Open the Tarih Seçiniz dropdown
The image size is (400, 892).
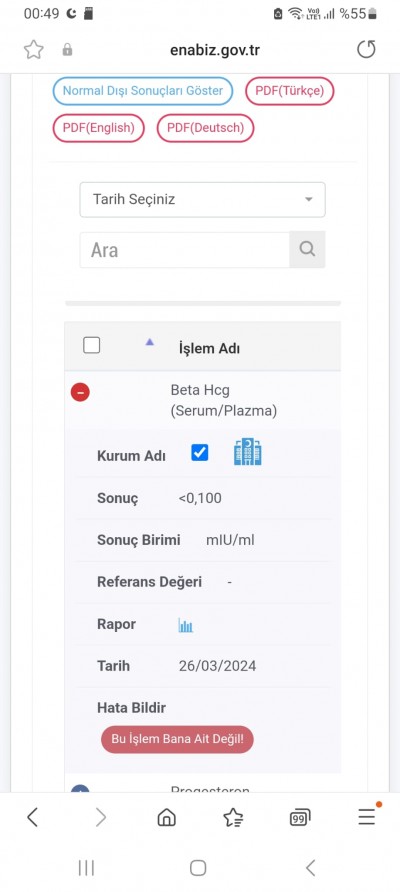[x=203, y=200]
